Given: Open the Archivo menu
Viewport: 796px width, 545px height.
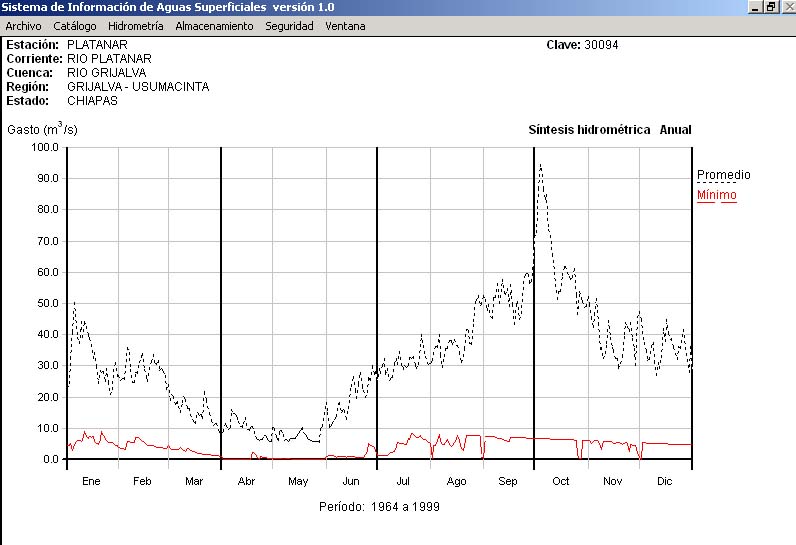Looking at the screenshot, I should pos(23,26).
